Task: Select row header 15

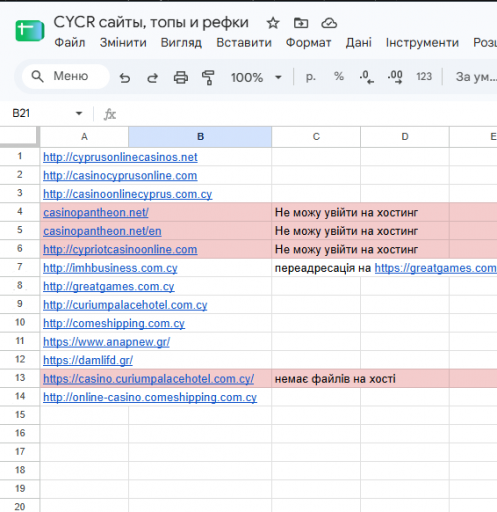Action: (20, 415)
